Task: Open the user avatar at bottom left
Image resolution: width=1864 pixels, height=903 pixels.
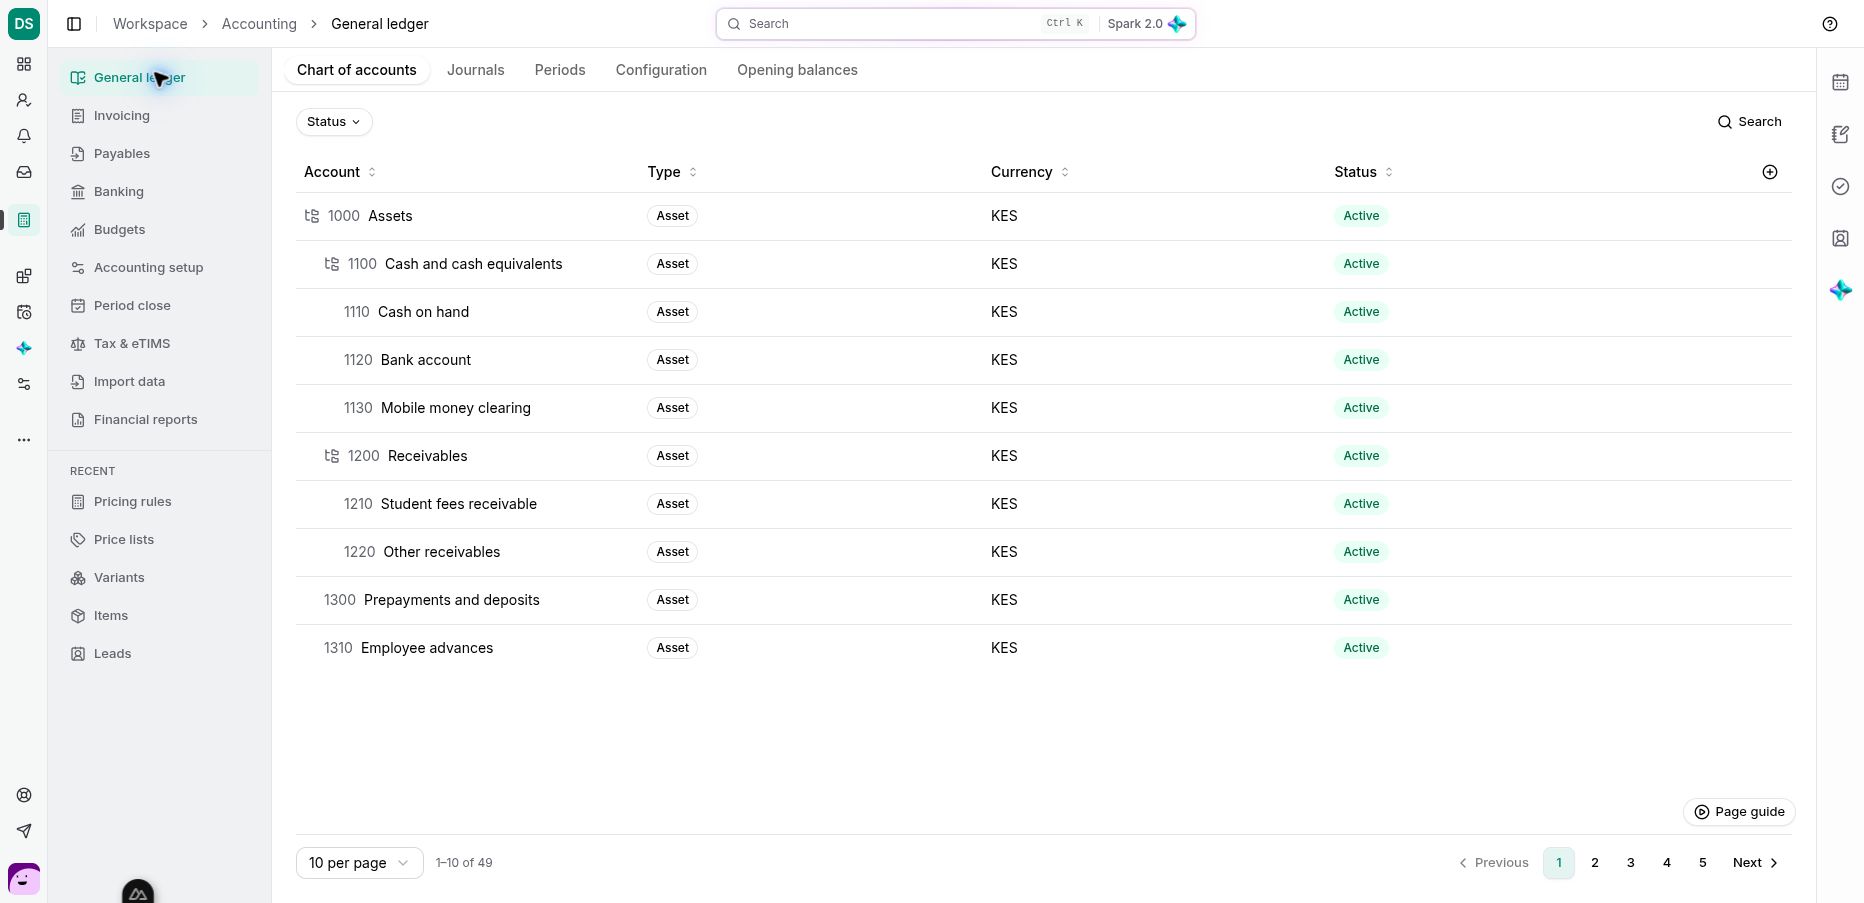Action: pyautogui.click(x=24, y=879)
